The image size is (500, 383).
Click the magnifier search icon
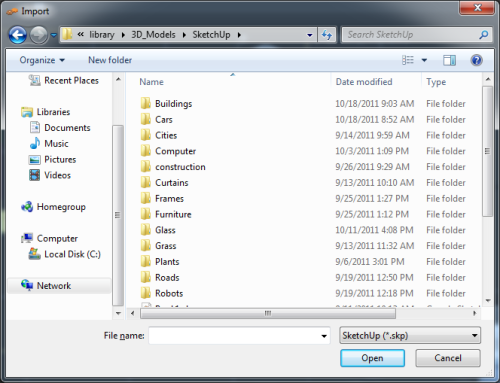tap(484, 35)
